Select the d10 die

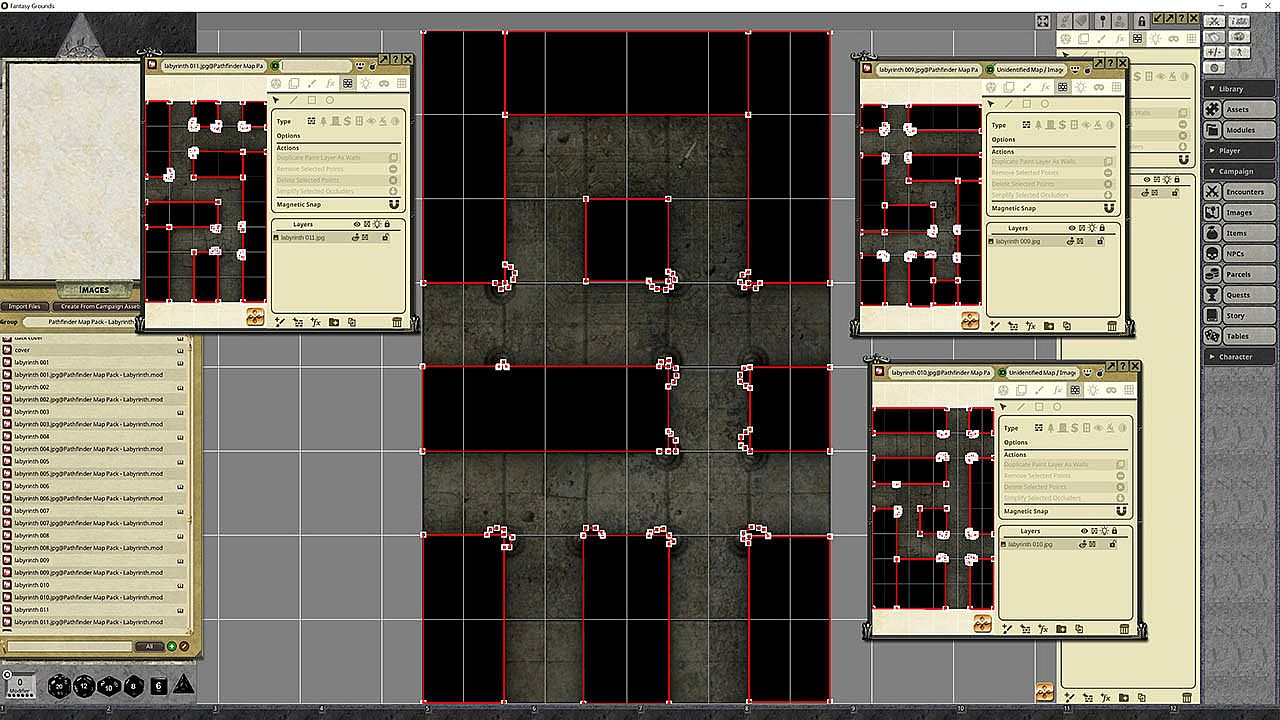pos(109,686)
